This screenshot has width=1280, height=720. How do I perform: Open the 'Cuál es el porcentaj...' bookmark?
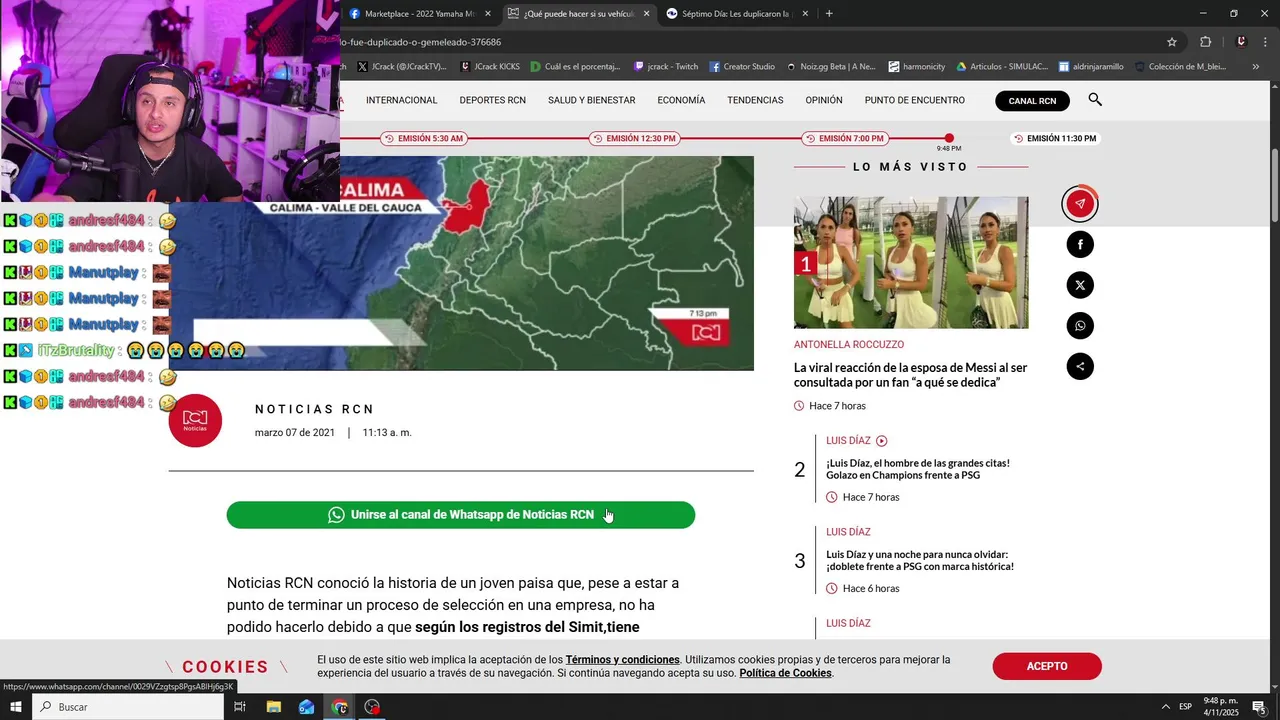pos(575,67)
